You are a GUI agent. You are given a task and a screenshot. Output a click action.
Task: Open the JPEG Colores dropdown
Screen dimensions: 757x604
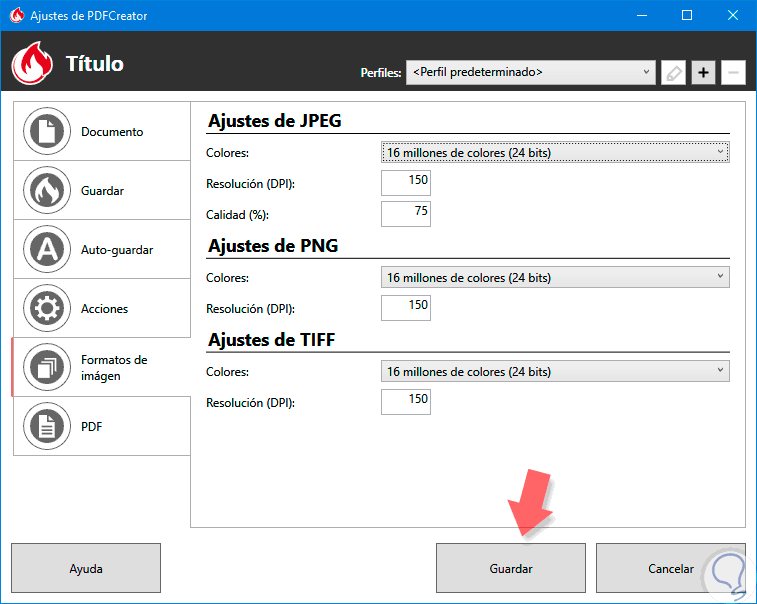(555, 153)
